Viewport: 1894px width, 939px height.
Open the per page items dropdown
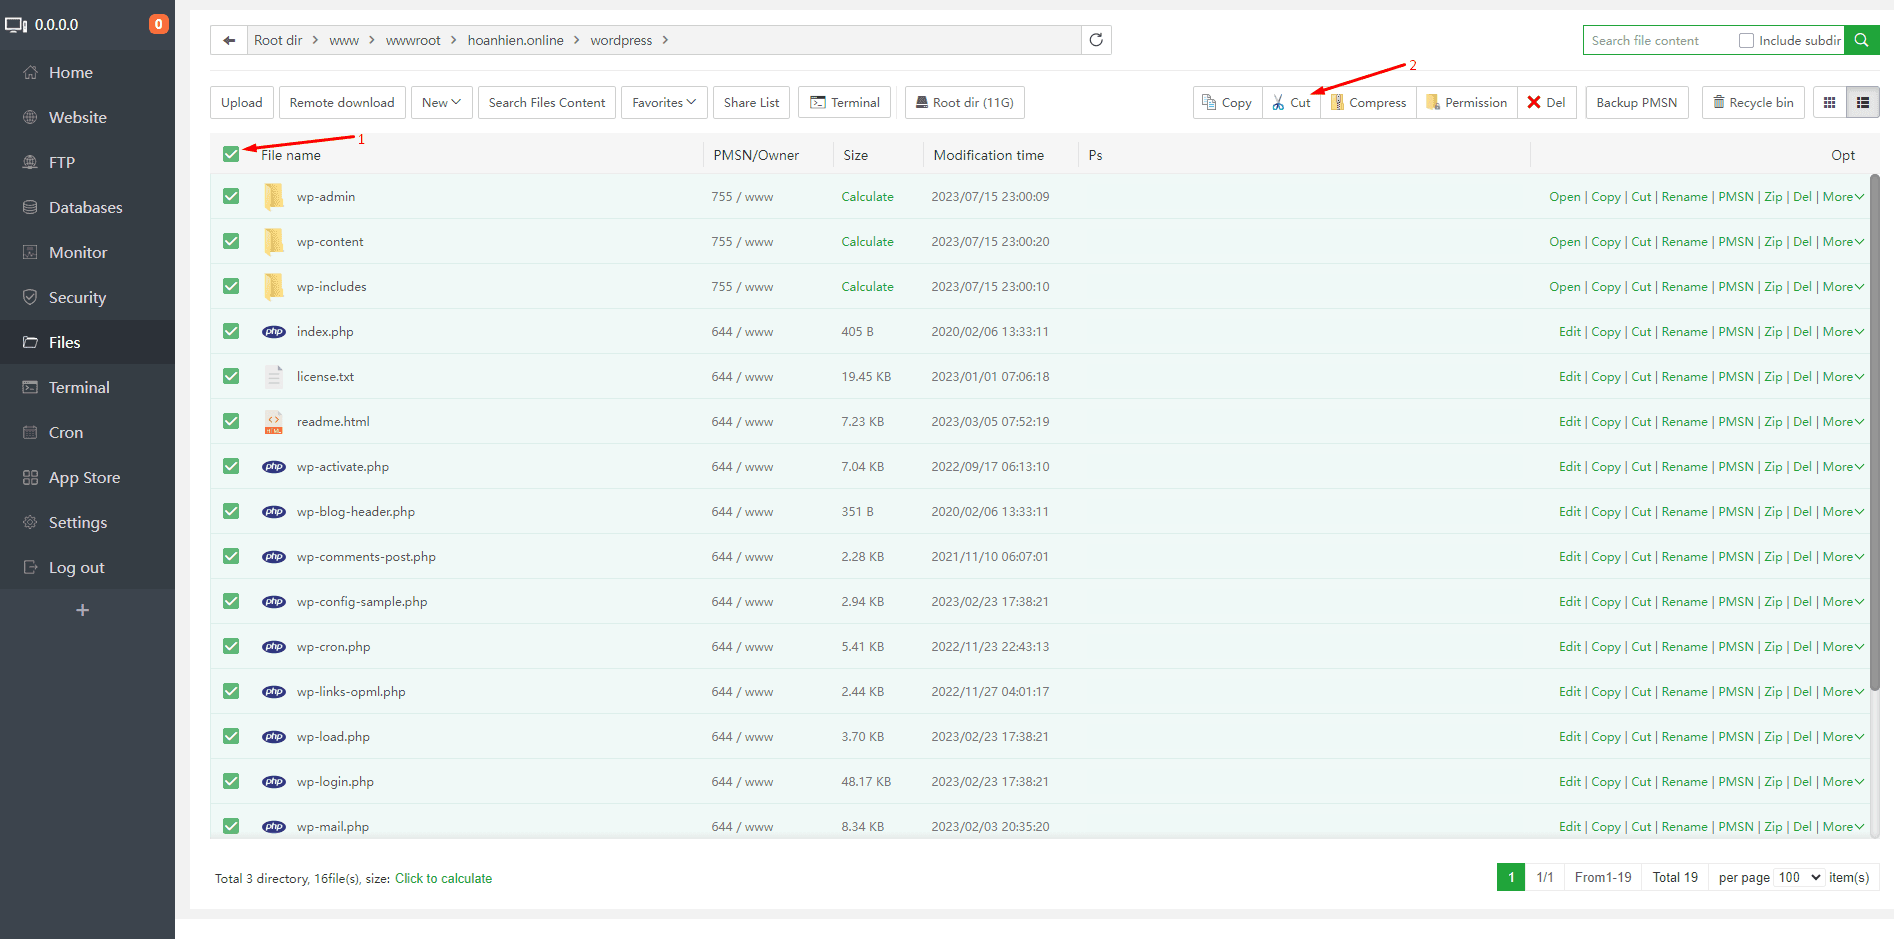tap(1799, 877)
